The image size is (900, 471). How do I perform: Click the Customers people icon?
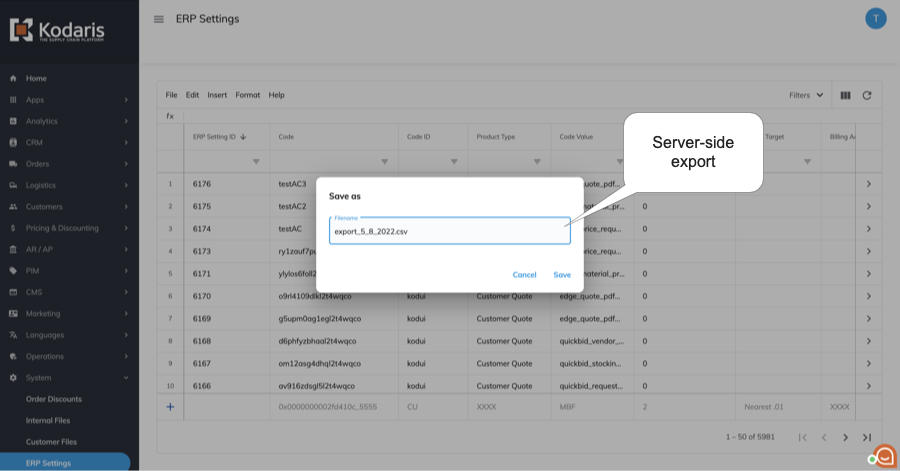[13, 207]
